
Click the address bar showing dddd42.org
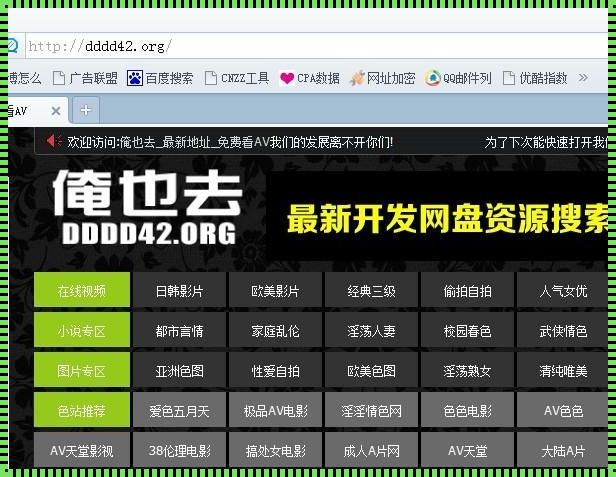click(316, 46)
